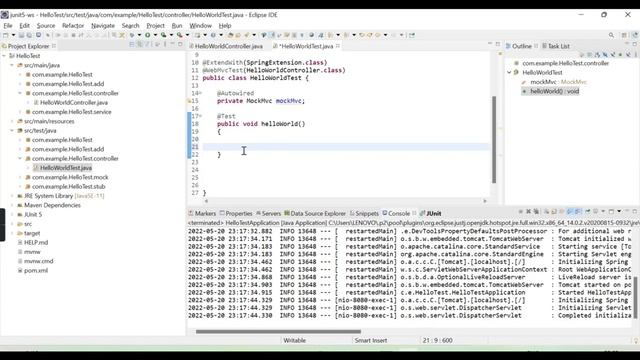Click the Save toolbar icon

coord(21,35)
